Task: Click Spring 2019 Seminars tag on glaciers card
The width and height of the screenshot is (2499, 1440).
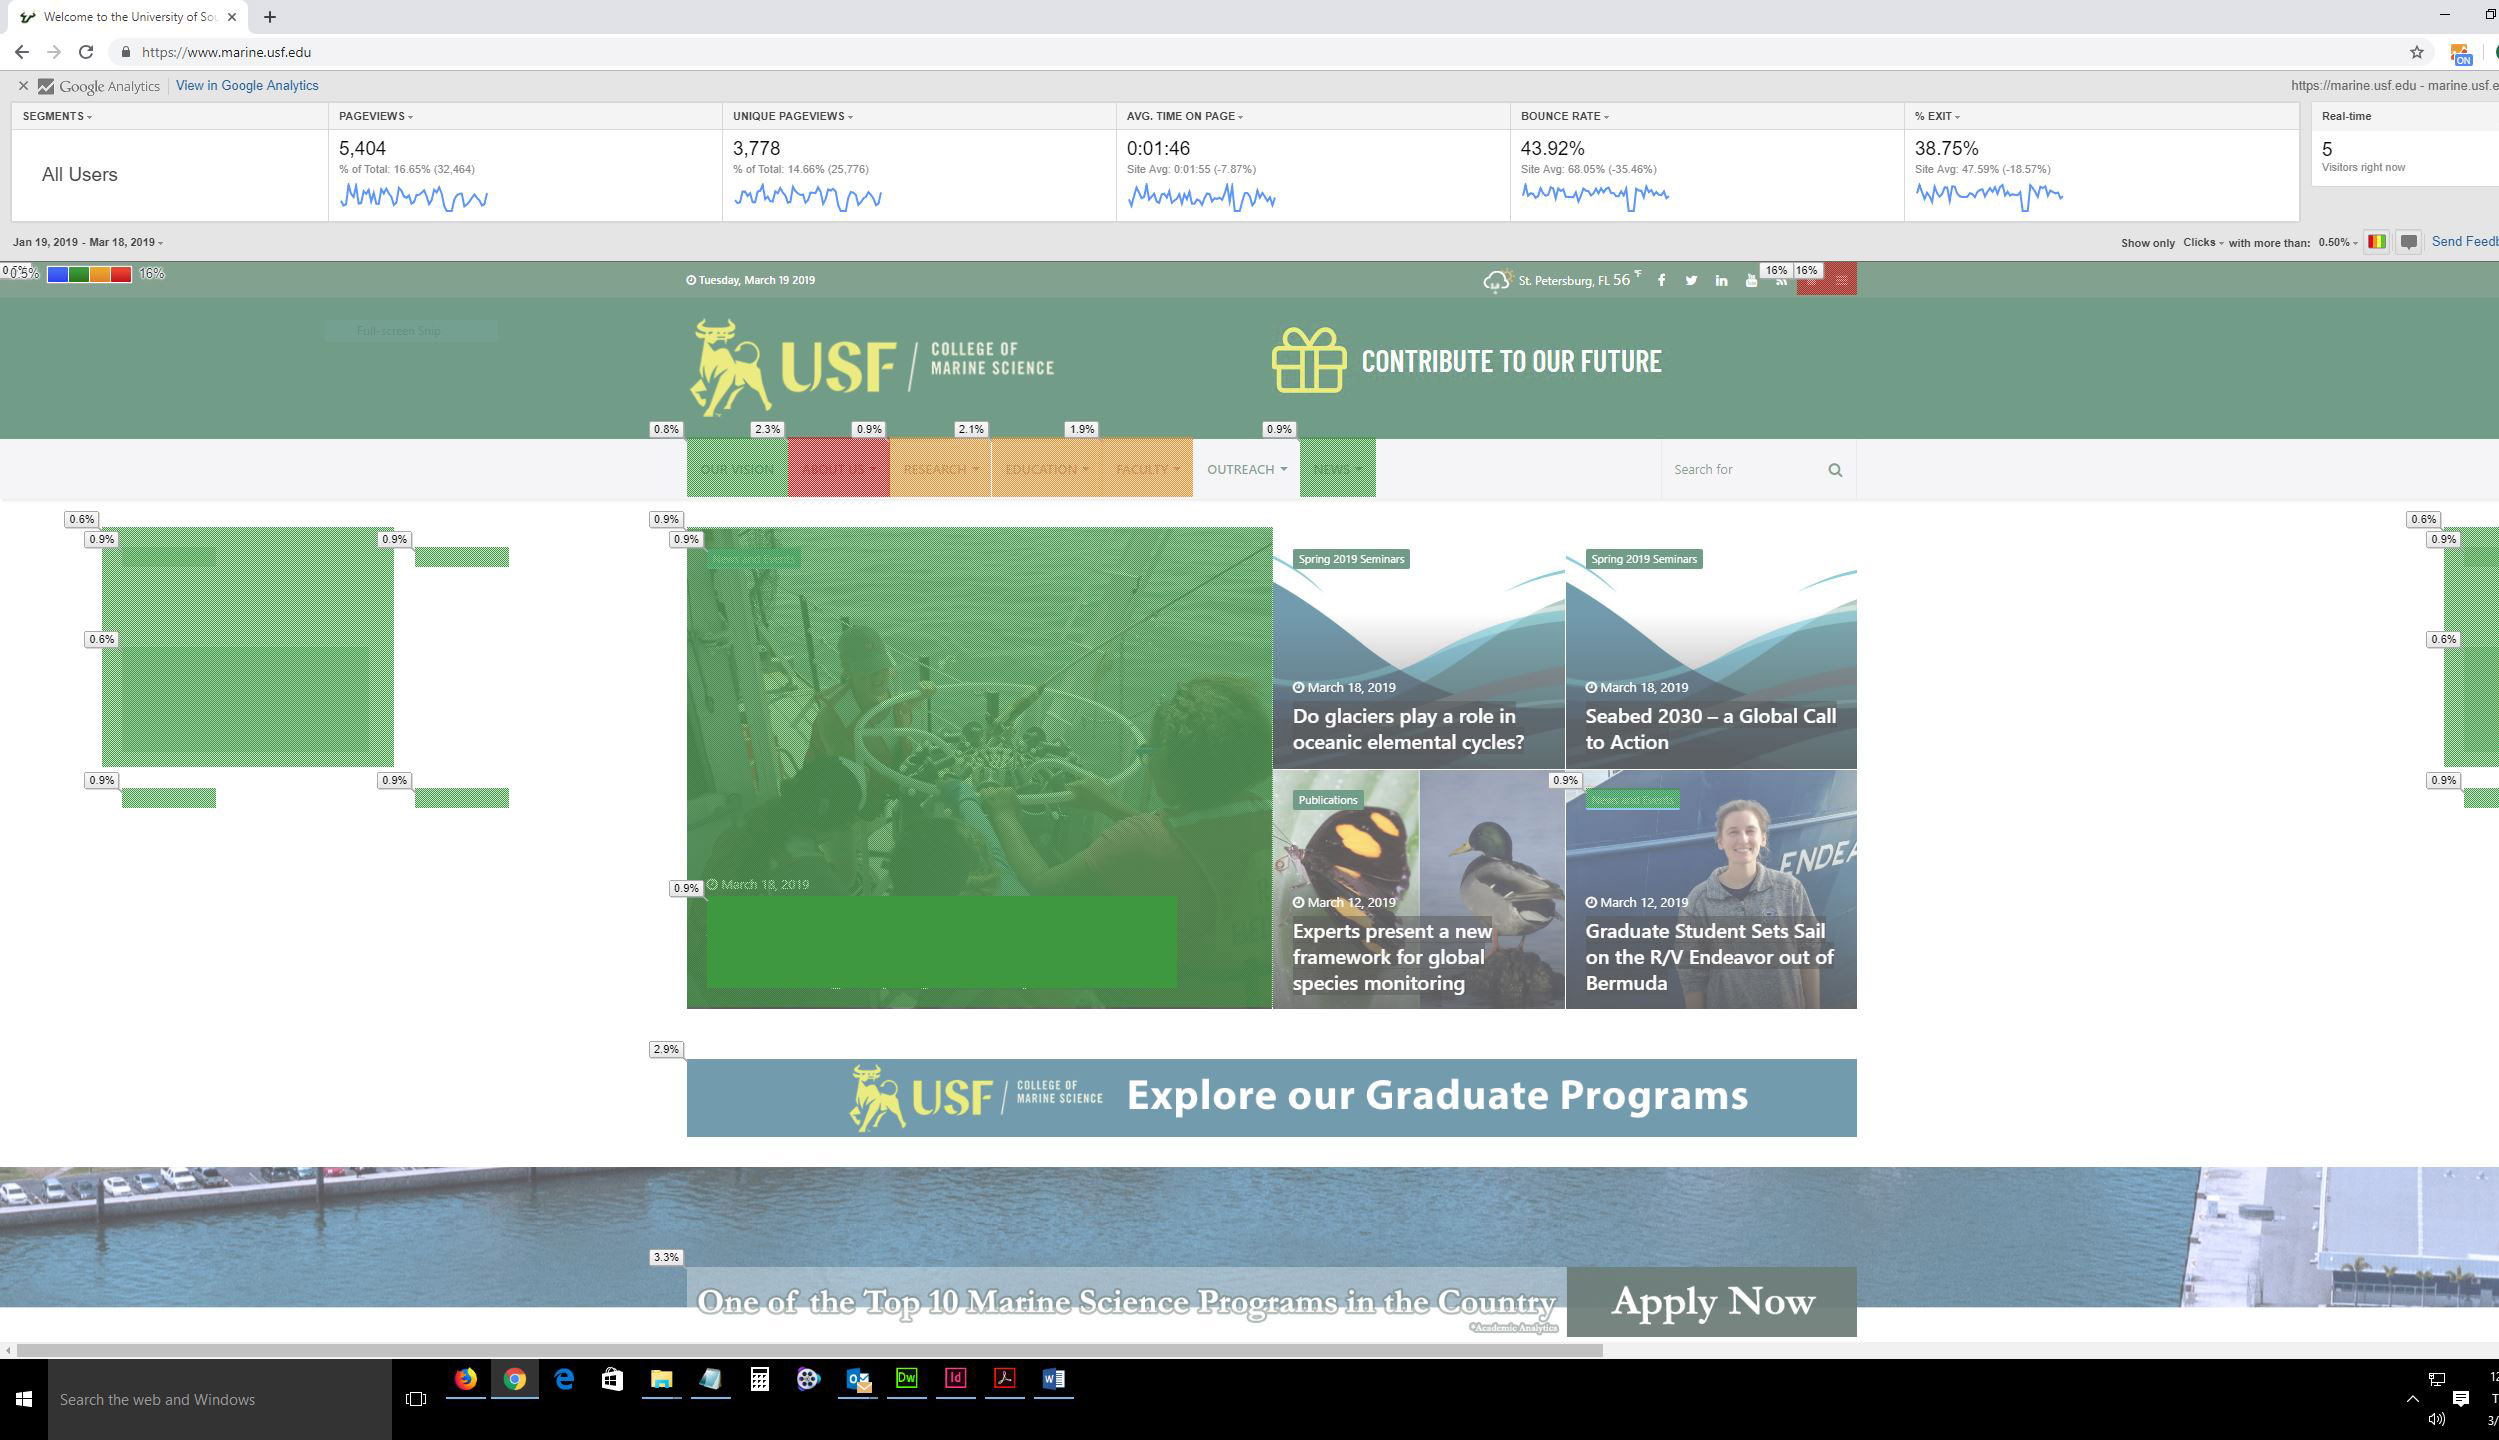Action: click(x=1350, y=559)
